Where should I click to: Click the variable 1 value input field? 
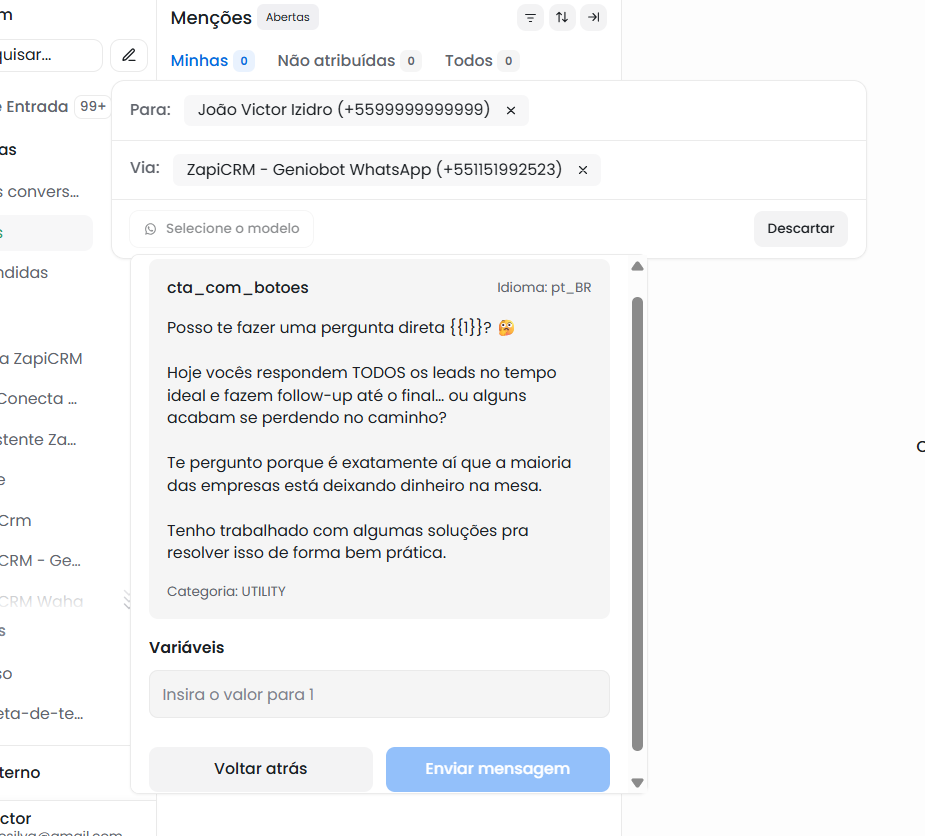tap(379, 694)
